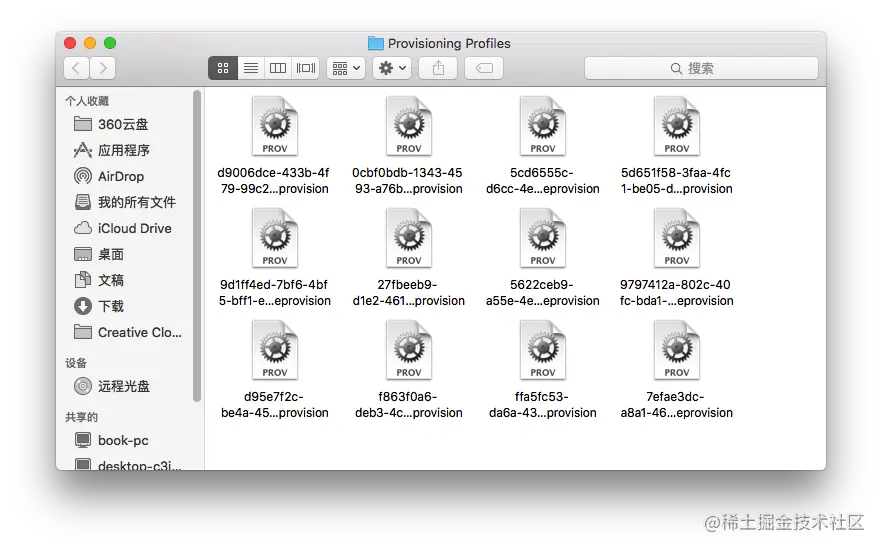
Task: Open the item arrangement dropdown
Action: point(345,68)
